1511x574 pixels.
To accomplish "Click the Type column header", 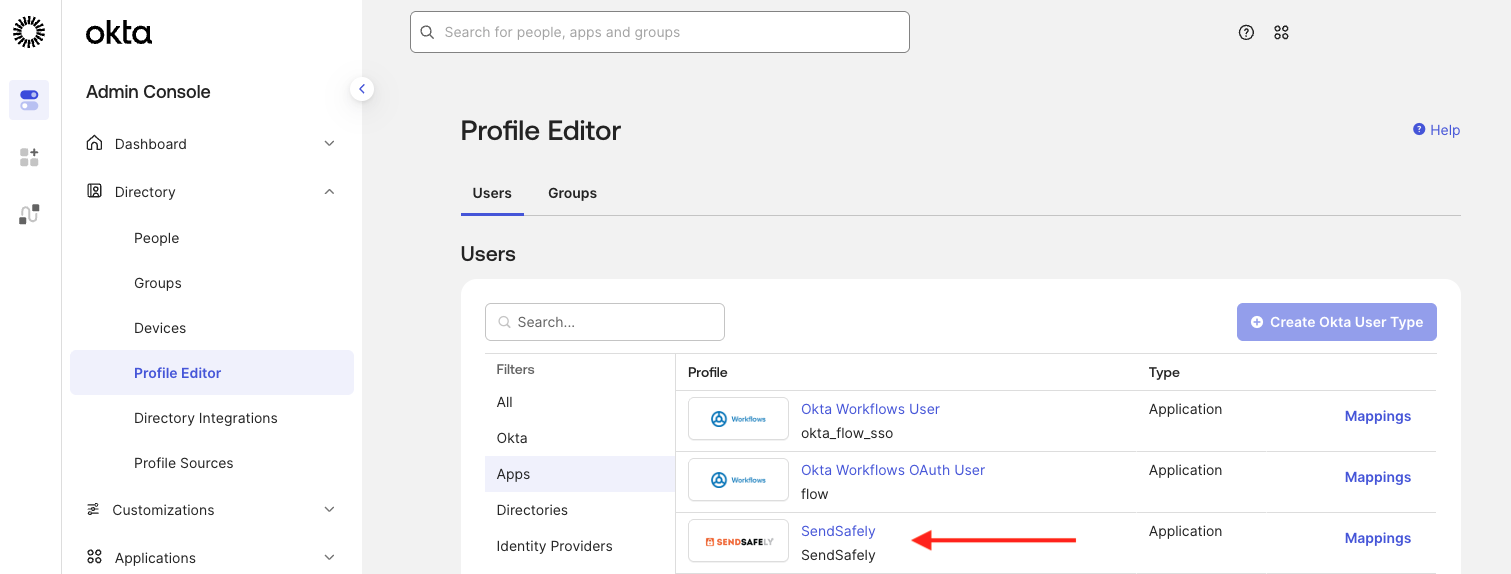I will [x=1164, y=372].
